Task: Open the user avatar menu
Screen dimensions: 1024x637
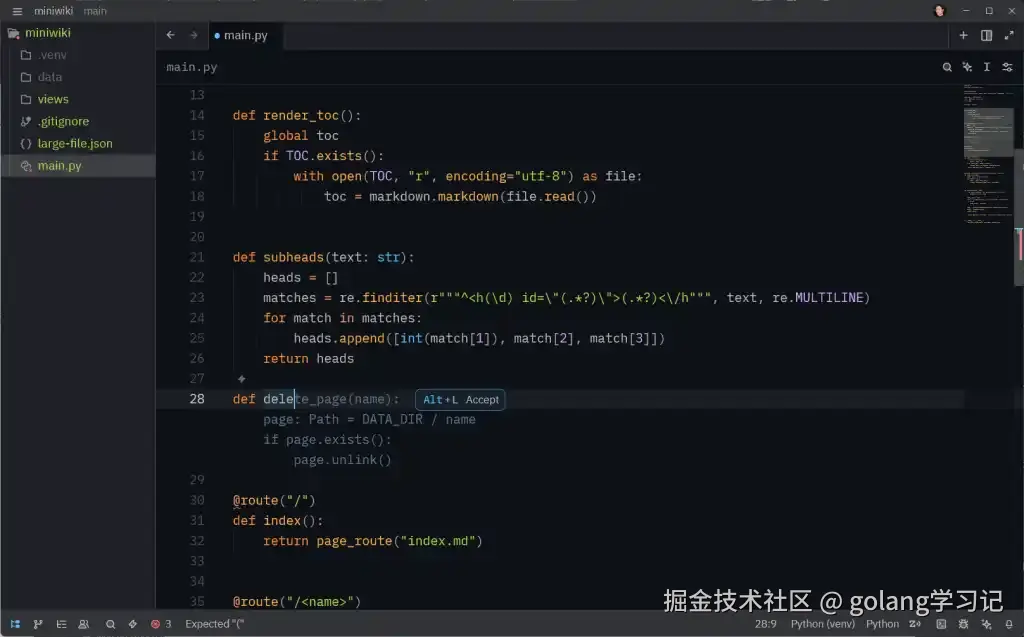Action: 939,11
